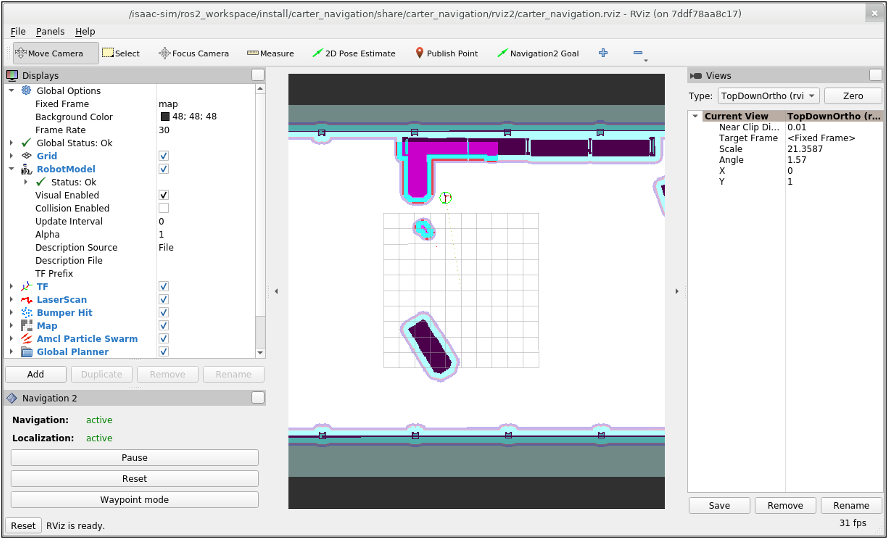
Task: Activate 2D Pose Estimate tool
Action: coord(354,53)
